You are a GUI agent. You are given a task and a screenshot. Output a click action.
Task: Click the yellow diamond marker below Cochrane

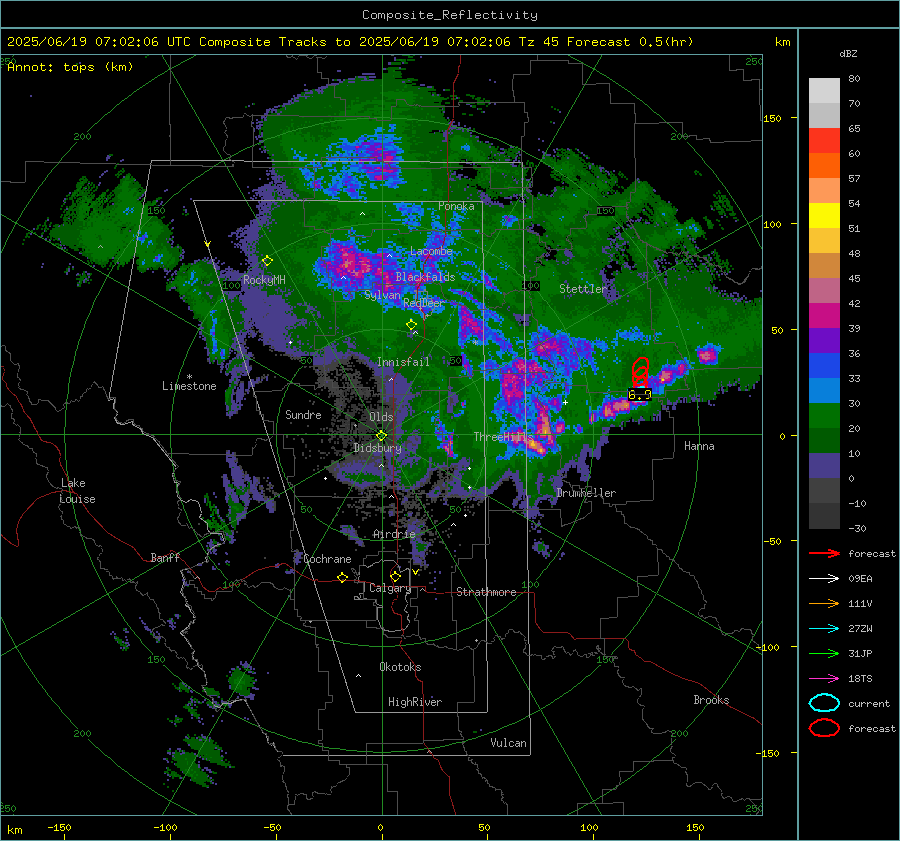click(x=342, y=577)
